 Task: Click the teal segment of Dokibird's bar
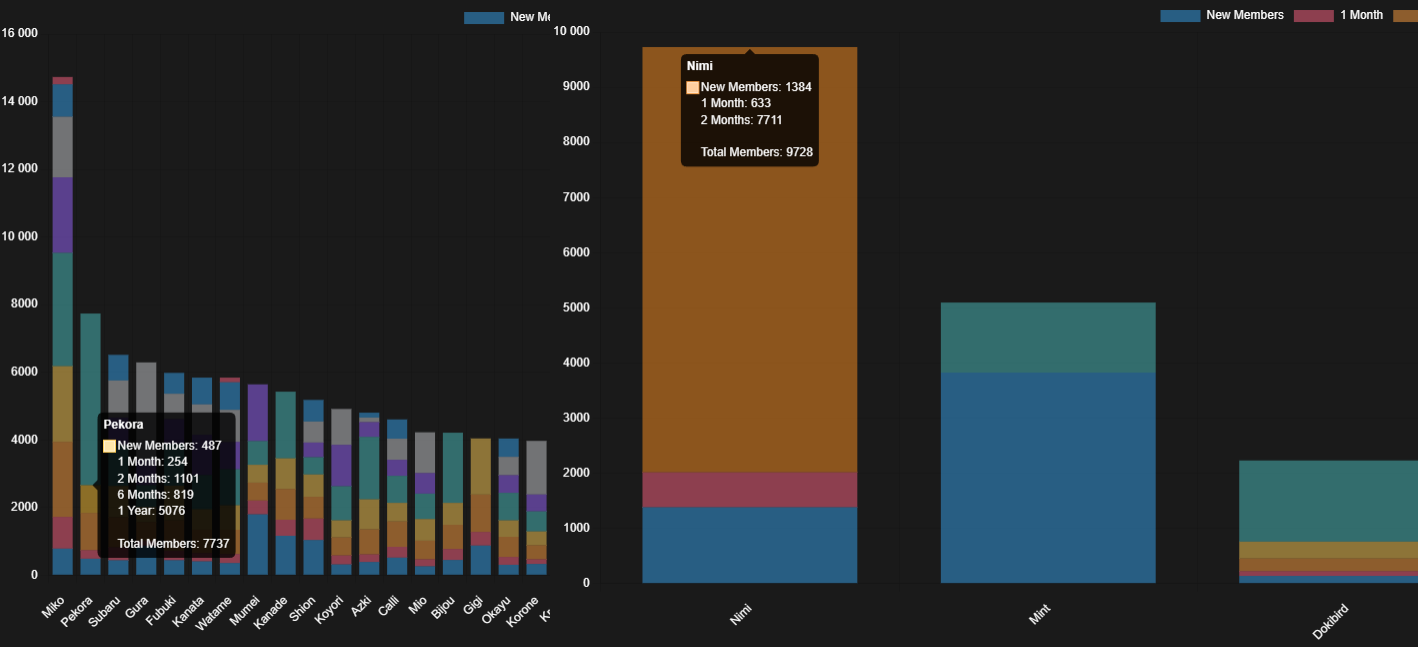pos(1328,501)
